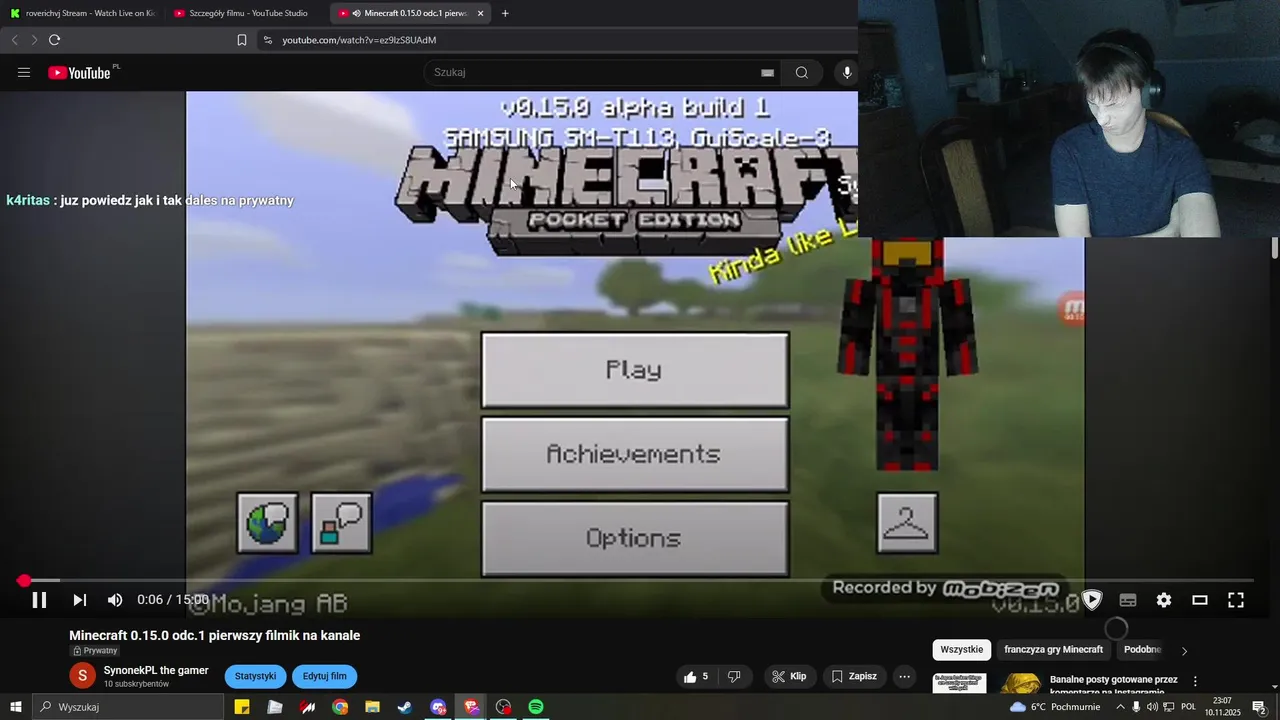Go back in browser history
The width and height of the screenshot is (1280, 720).
tap(14, 40)
